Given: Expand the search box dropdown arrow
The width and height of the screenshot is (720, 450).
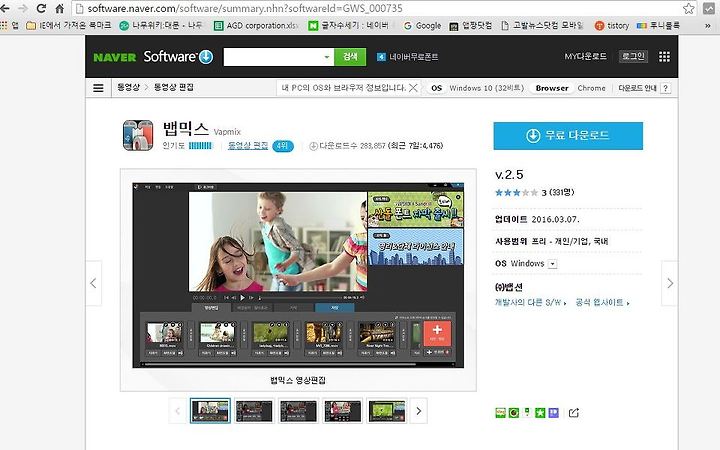Looking at the screenshot, I should (327, 57).
